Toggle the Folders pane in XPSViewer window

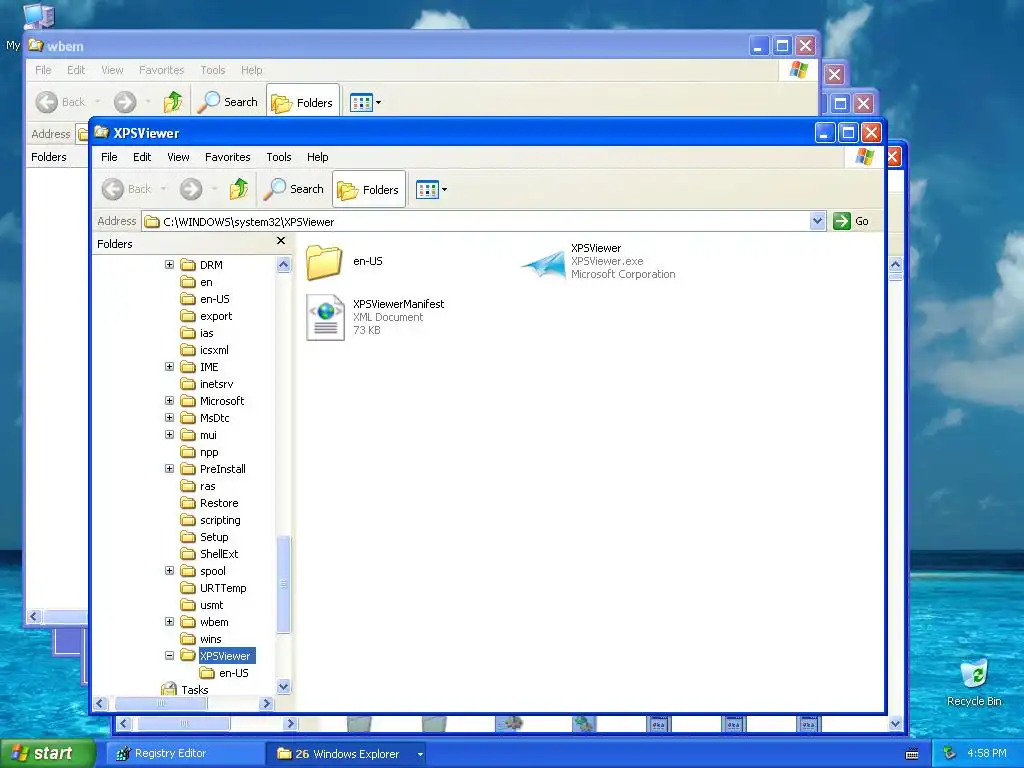click(368, 189)
